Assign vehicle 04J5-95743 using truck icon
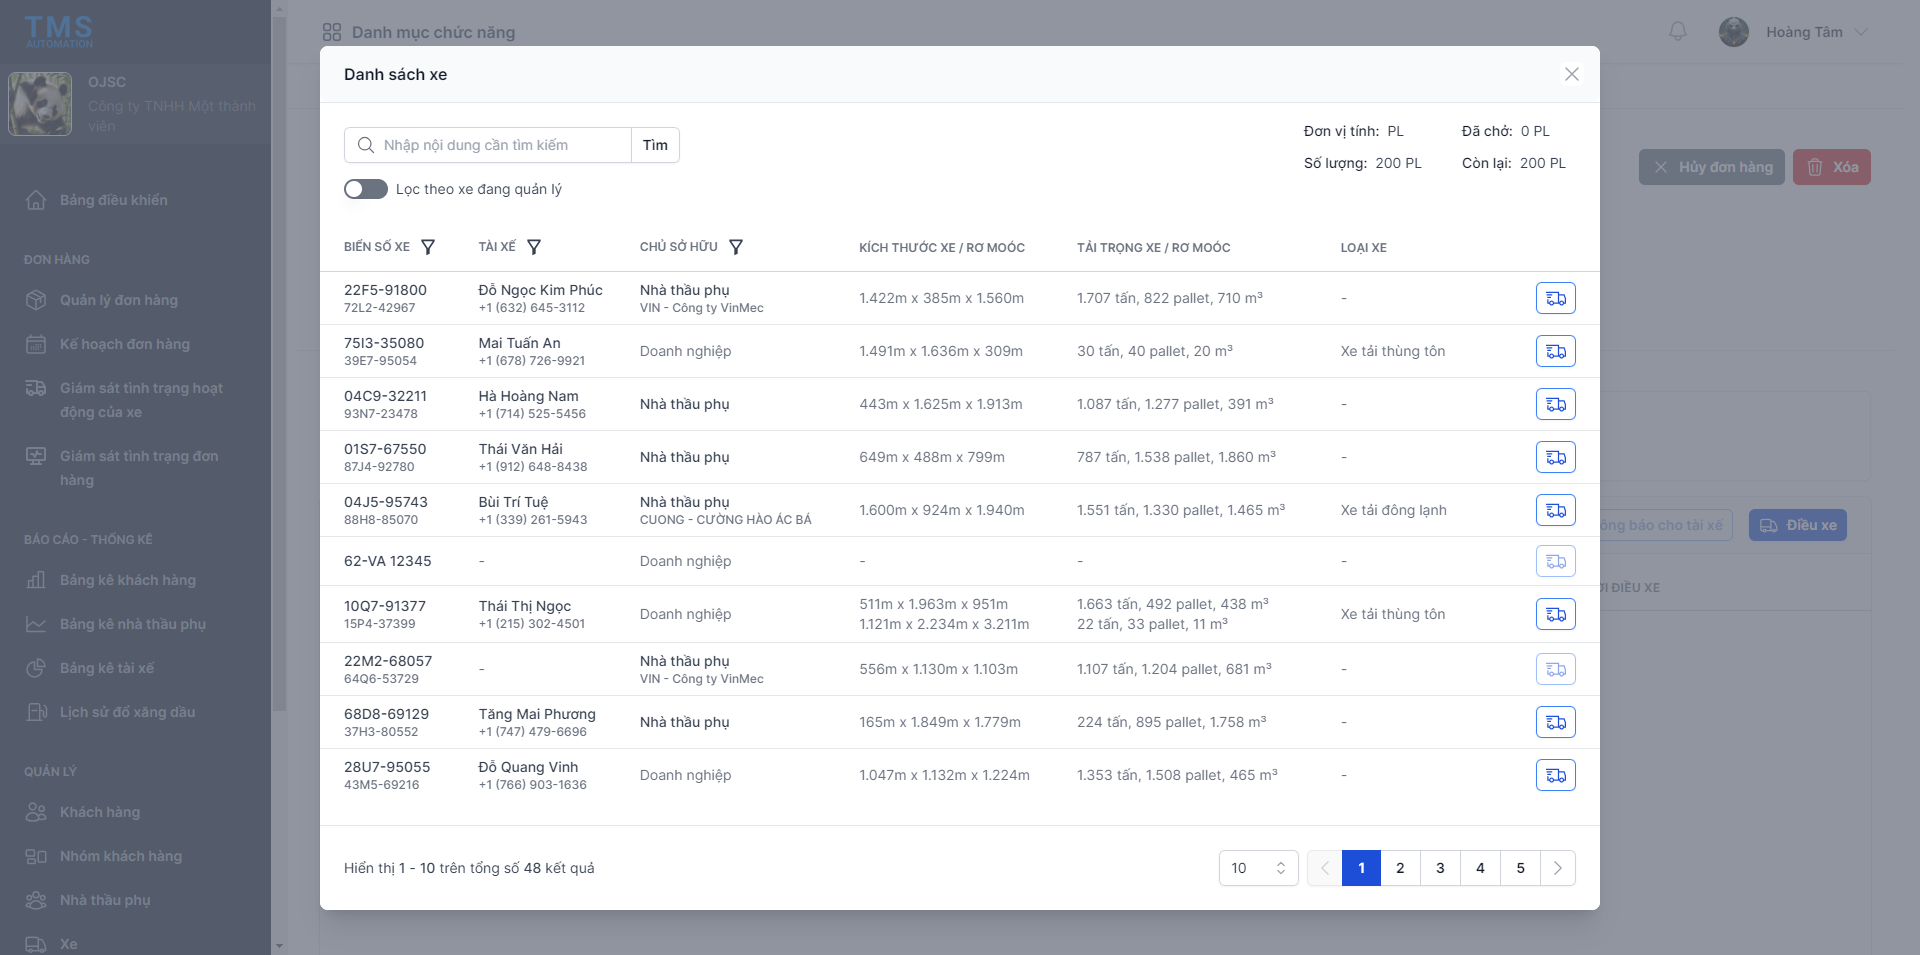Screen dimensions: 1920x955 click(x=1555, y=510)
